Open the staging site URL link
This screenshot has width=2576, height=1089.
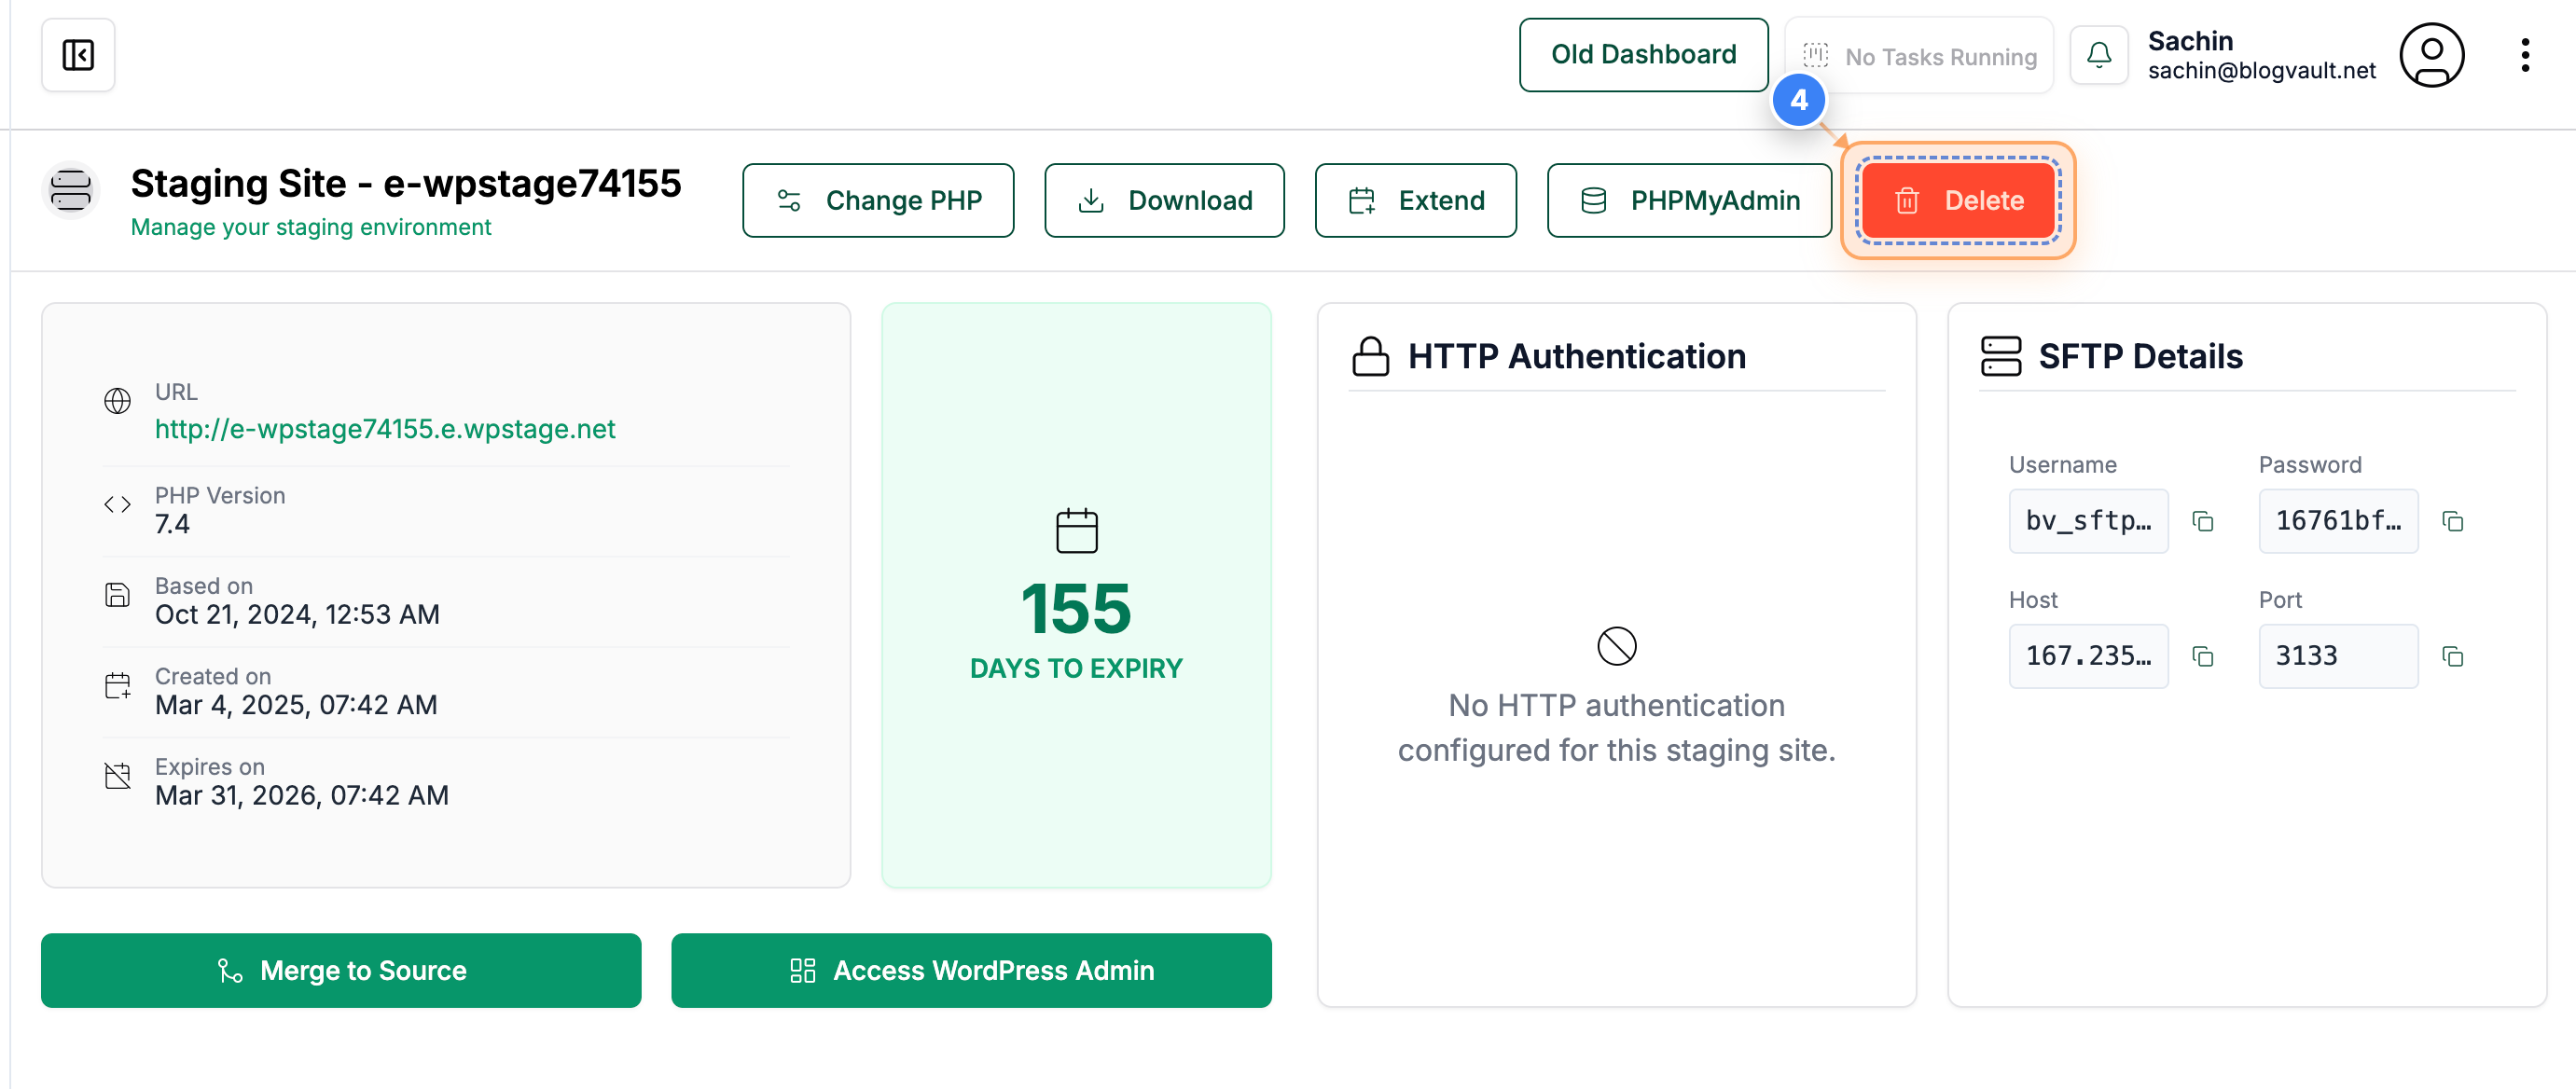pyautogui.click(x=385, y=429)
